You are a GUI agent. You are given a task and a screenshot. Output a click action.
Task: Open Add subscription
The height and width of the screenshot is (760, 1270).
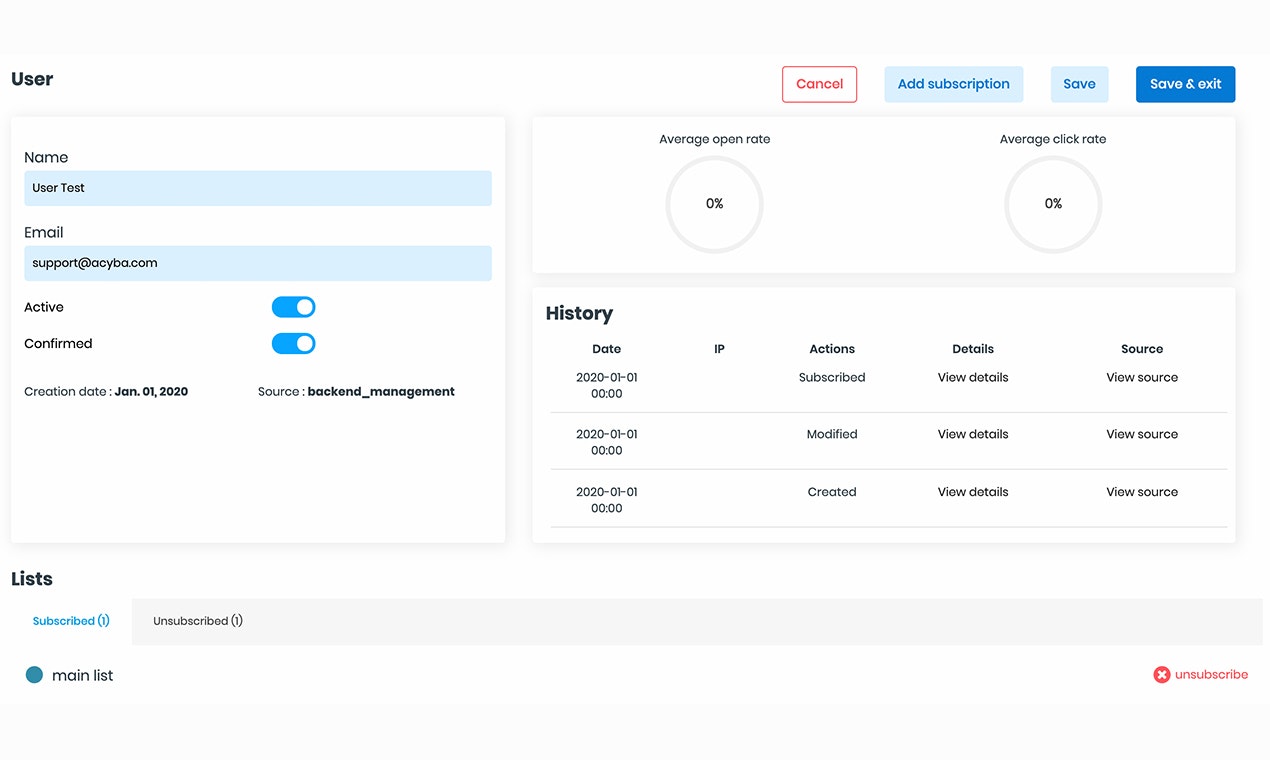click(x=953, y=84)
